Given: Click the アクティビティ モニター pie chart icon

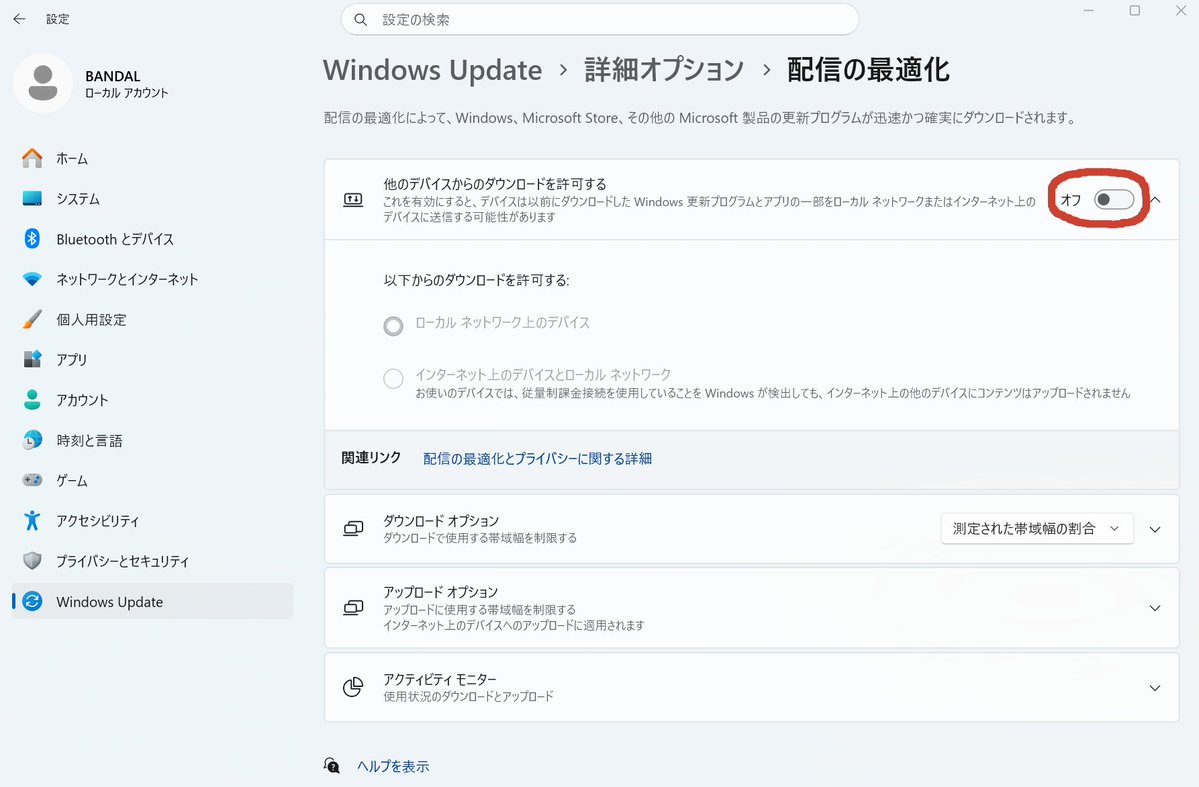Looking at the screenshot, I should [x=353, y=687].
